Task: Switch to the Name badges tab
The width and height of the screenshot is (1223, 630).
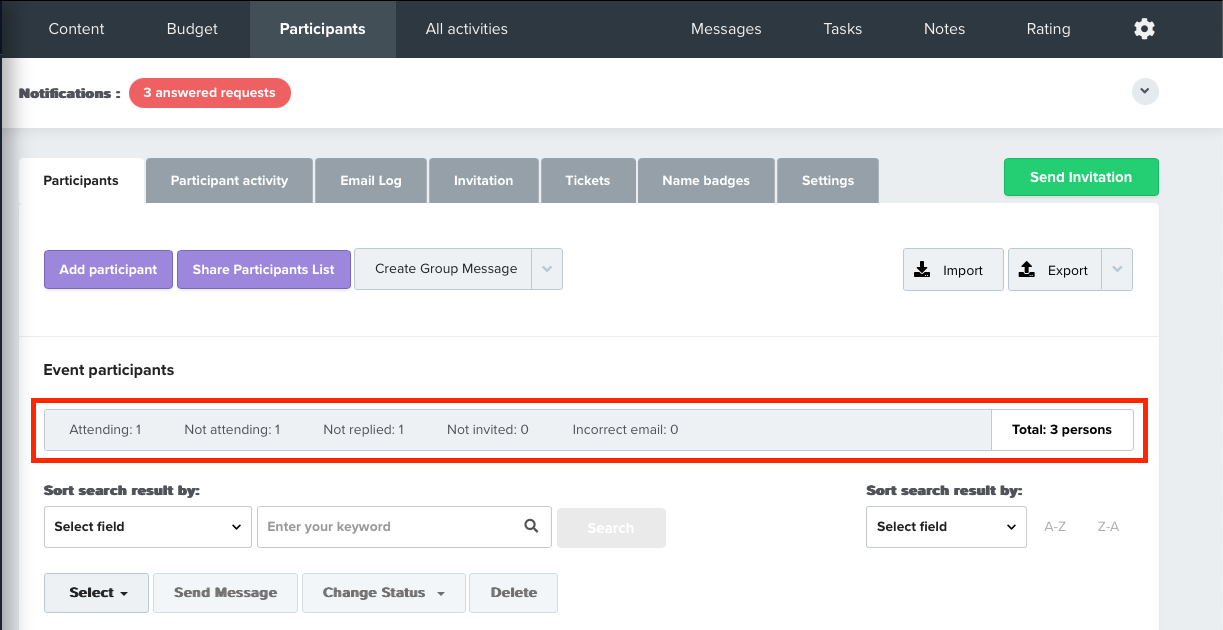Action: (706, 181)
